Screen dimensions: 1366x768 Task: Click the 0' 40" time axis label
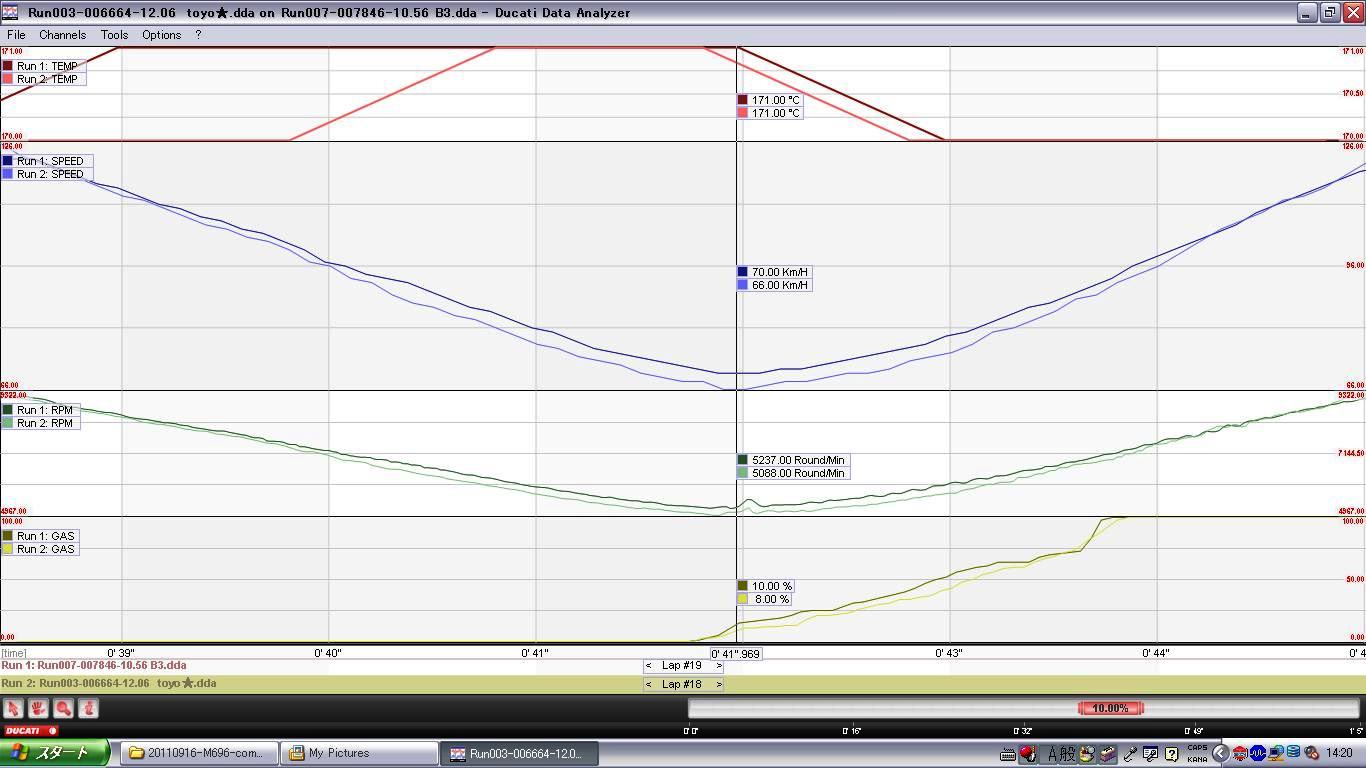coord(328,653)
